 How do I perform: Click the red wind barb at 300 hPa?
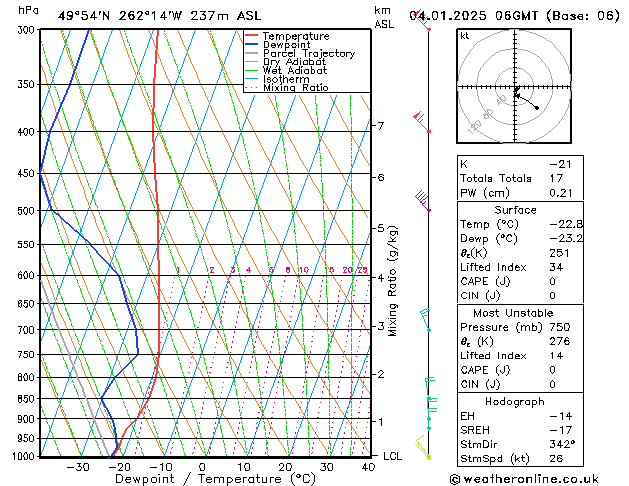tap(422, 20)
